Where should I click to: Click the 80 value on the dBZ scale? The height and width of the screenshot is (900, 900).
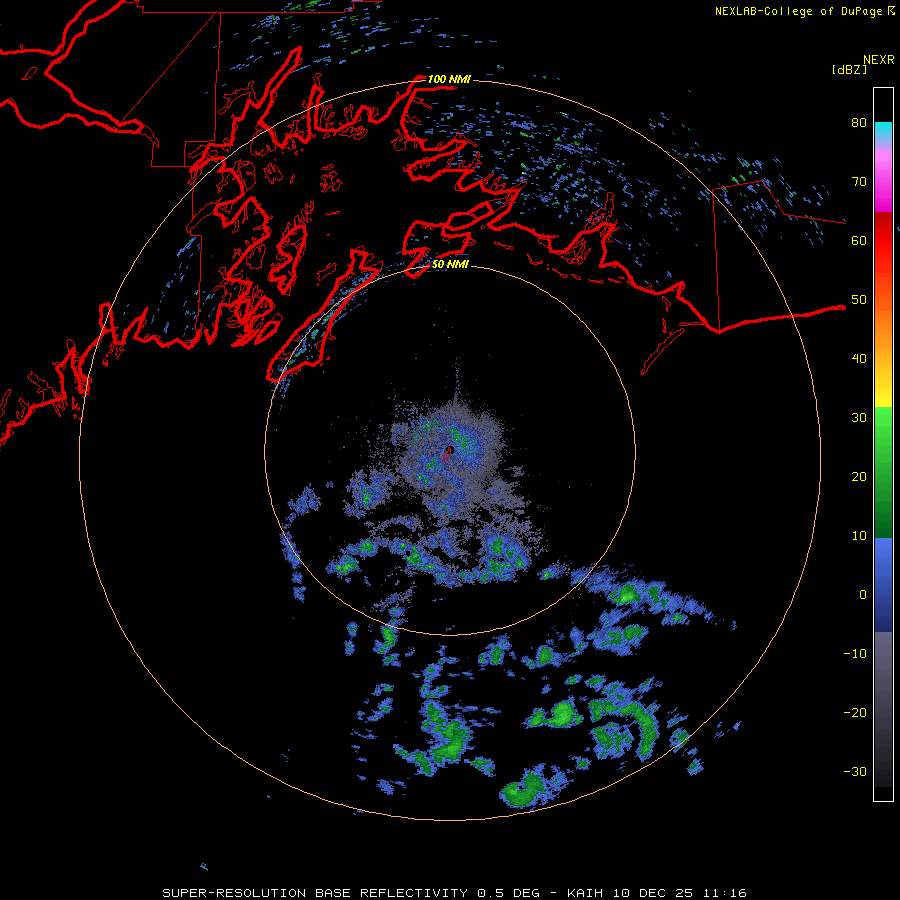pyautogui.click(x=859, y=123)
